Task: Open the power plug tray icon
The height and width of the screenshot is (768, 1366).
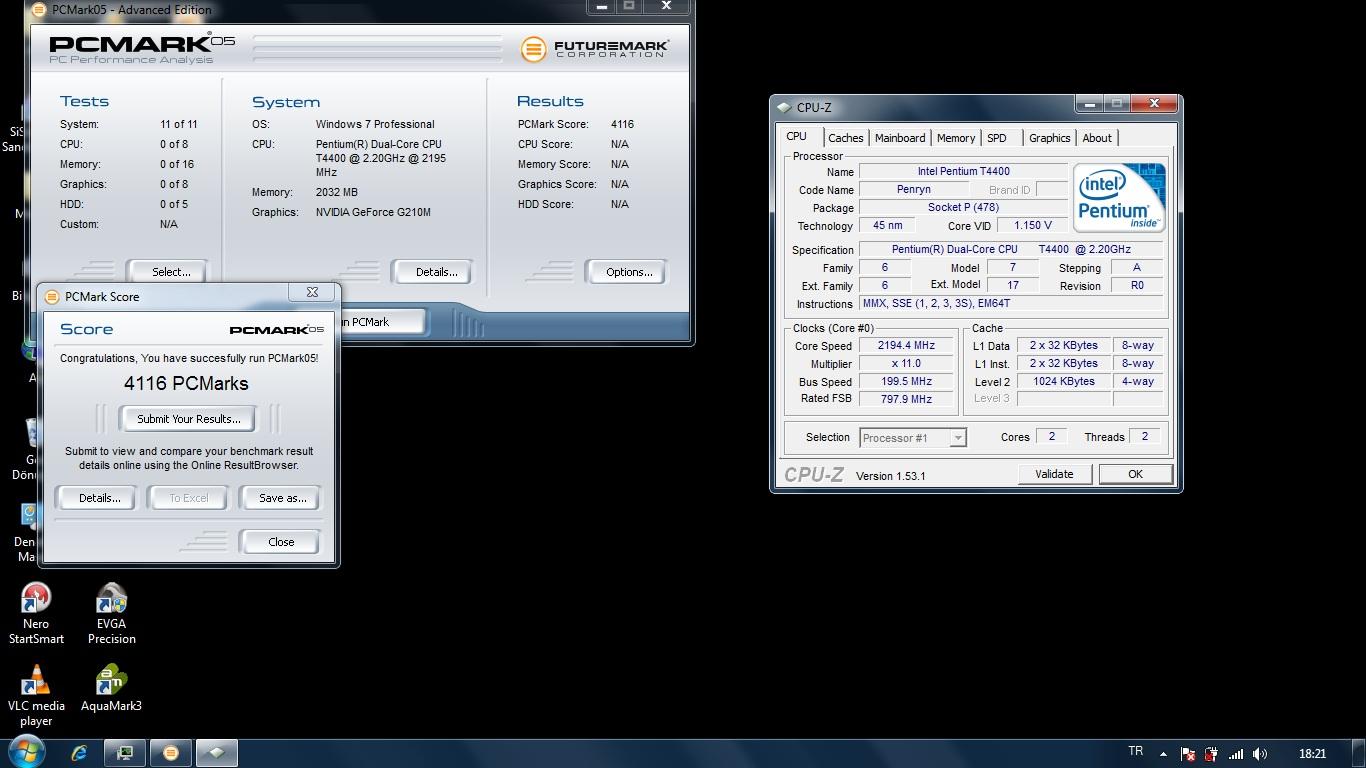Action: coord(1211,754)
